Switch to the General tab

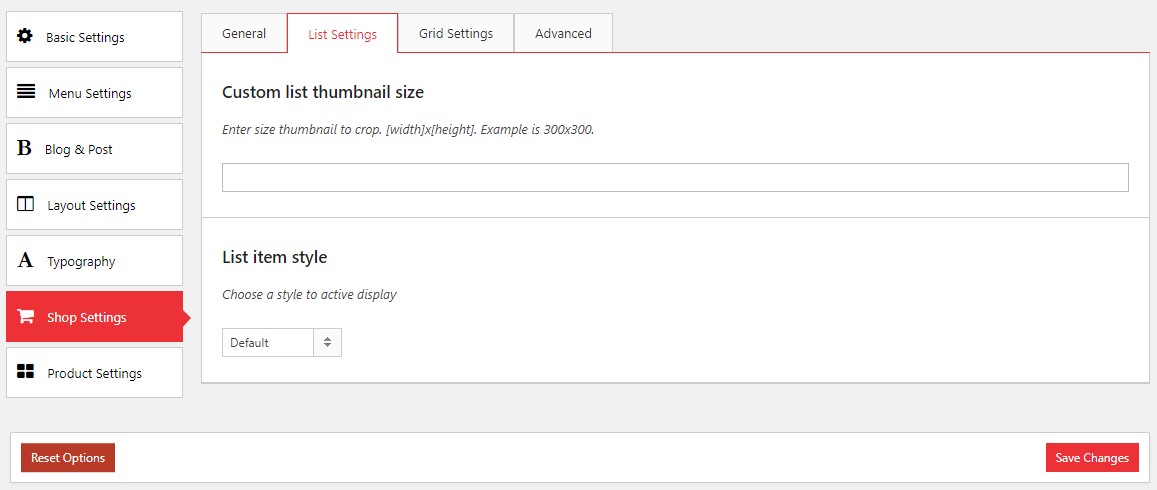(244, 33)
